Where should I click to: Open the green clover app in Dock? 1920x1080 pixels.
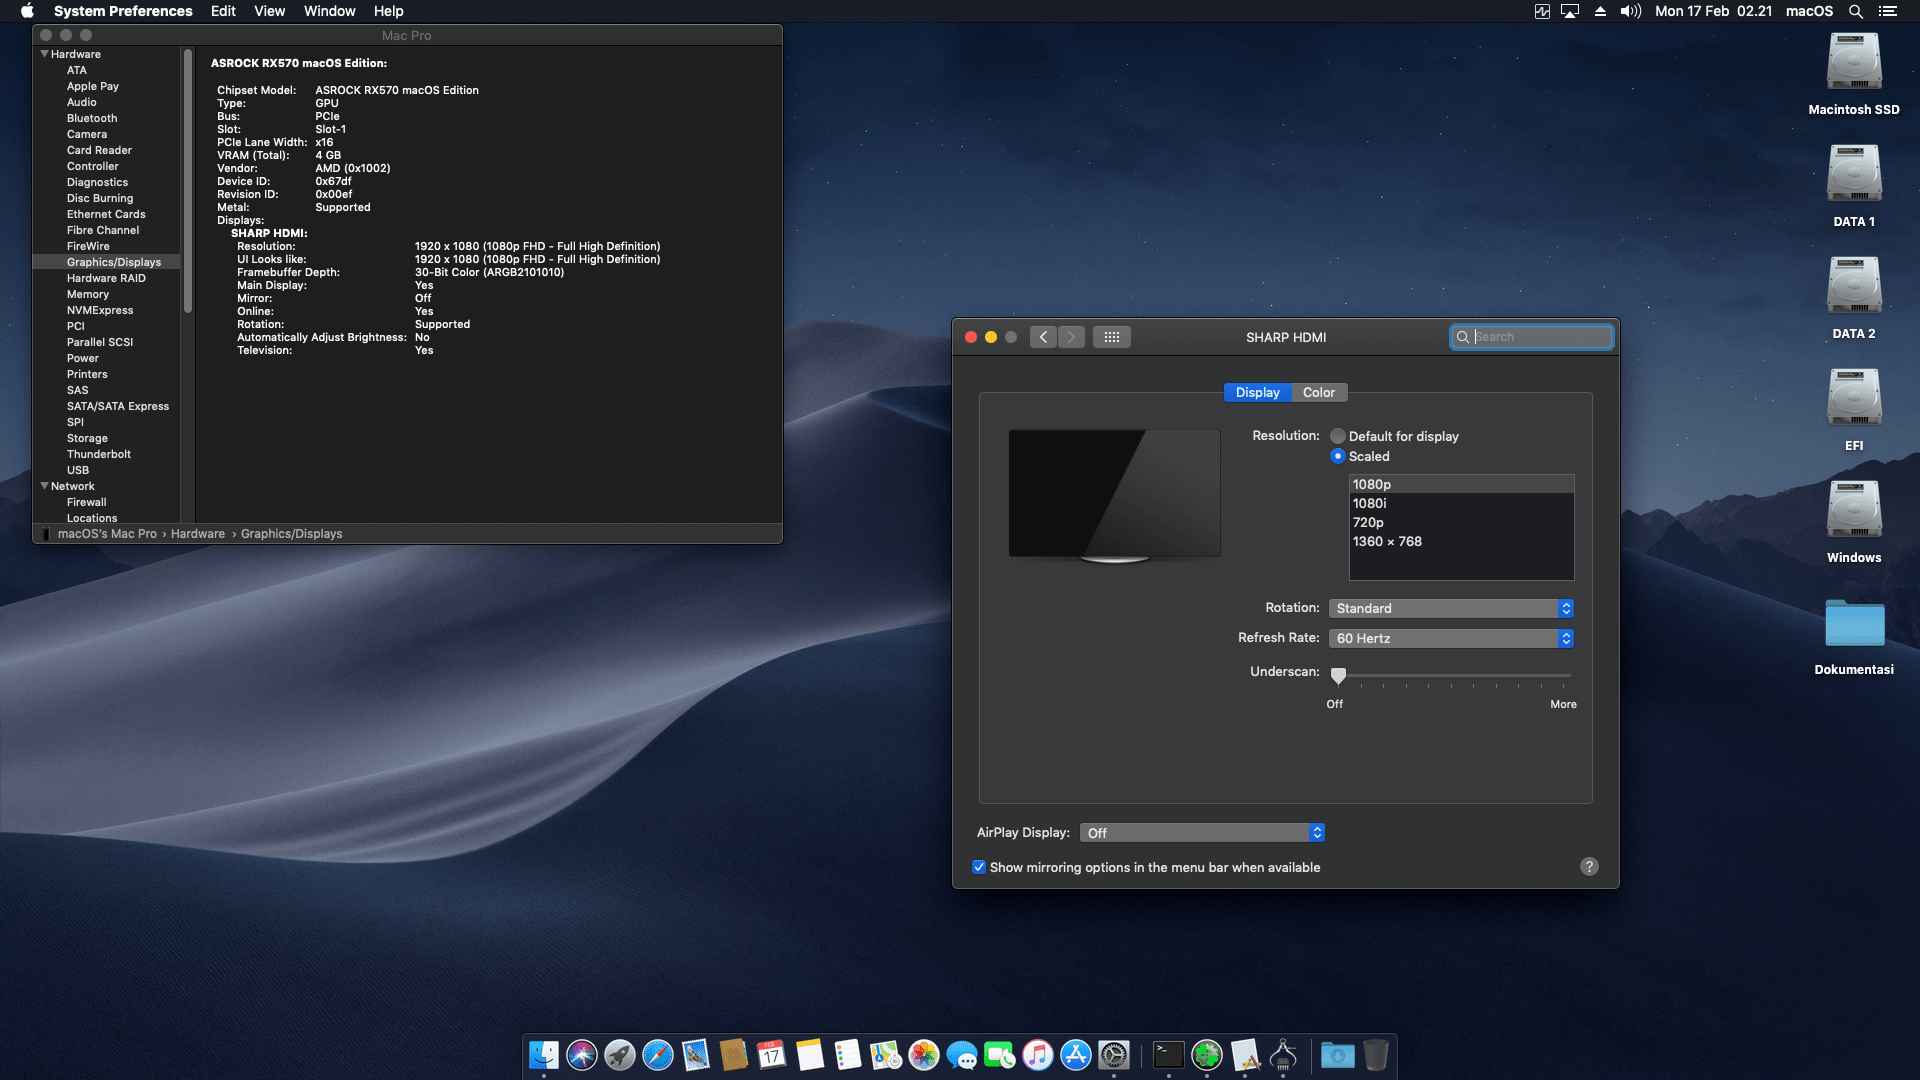pyautogui.click(x=1207, y=1055)
